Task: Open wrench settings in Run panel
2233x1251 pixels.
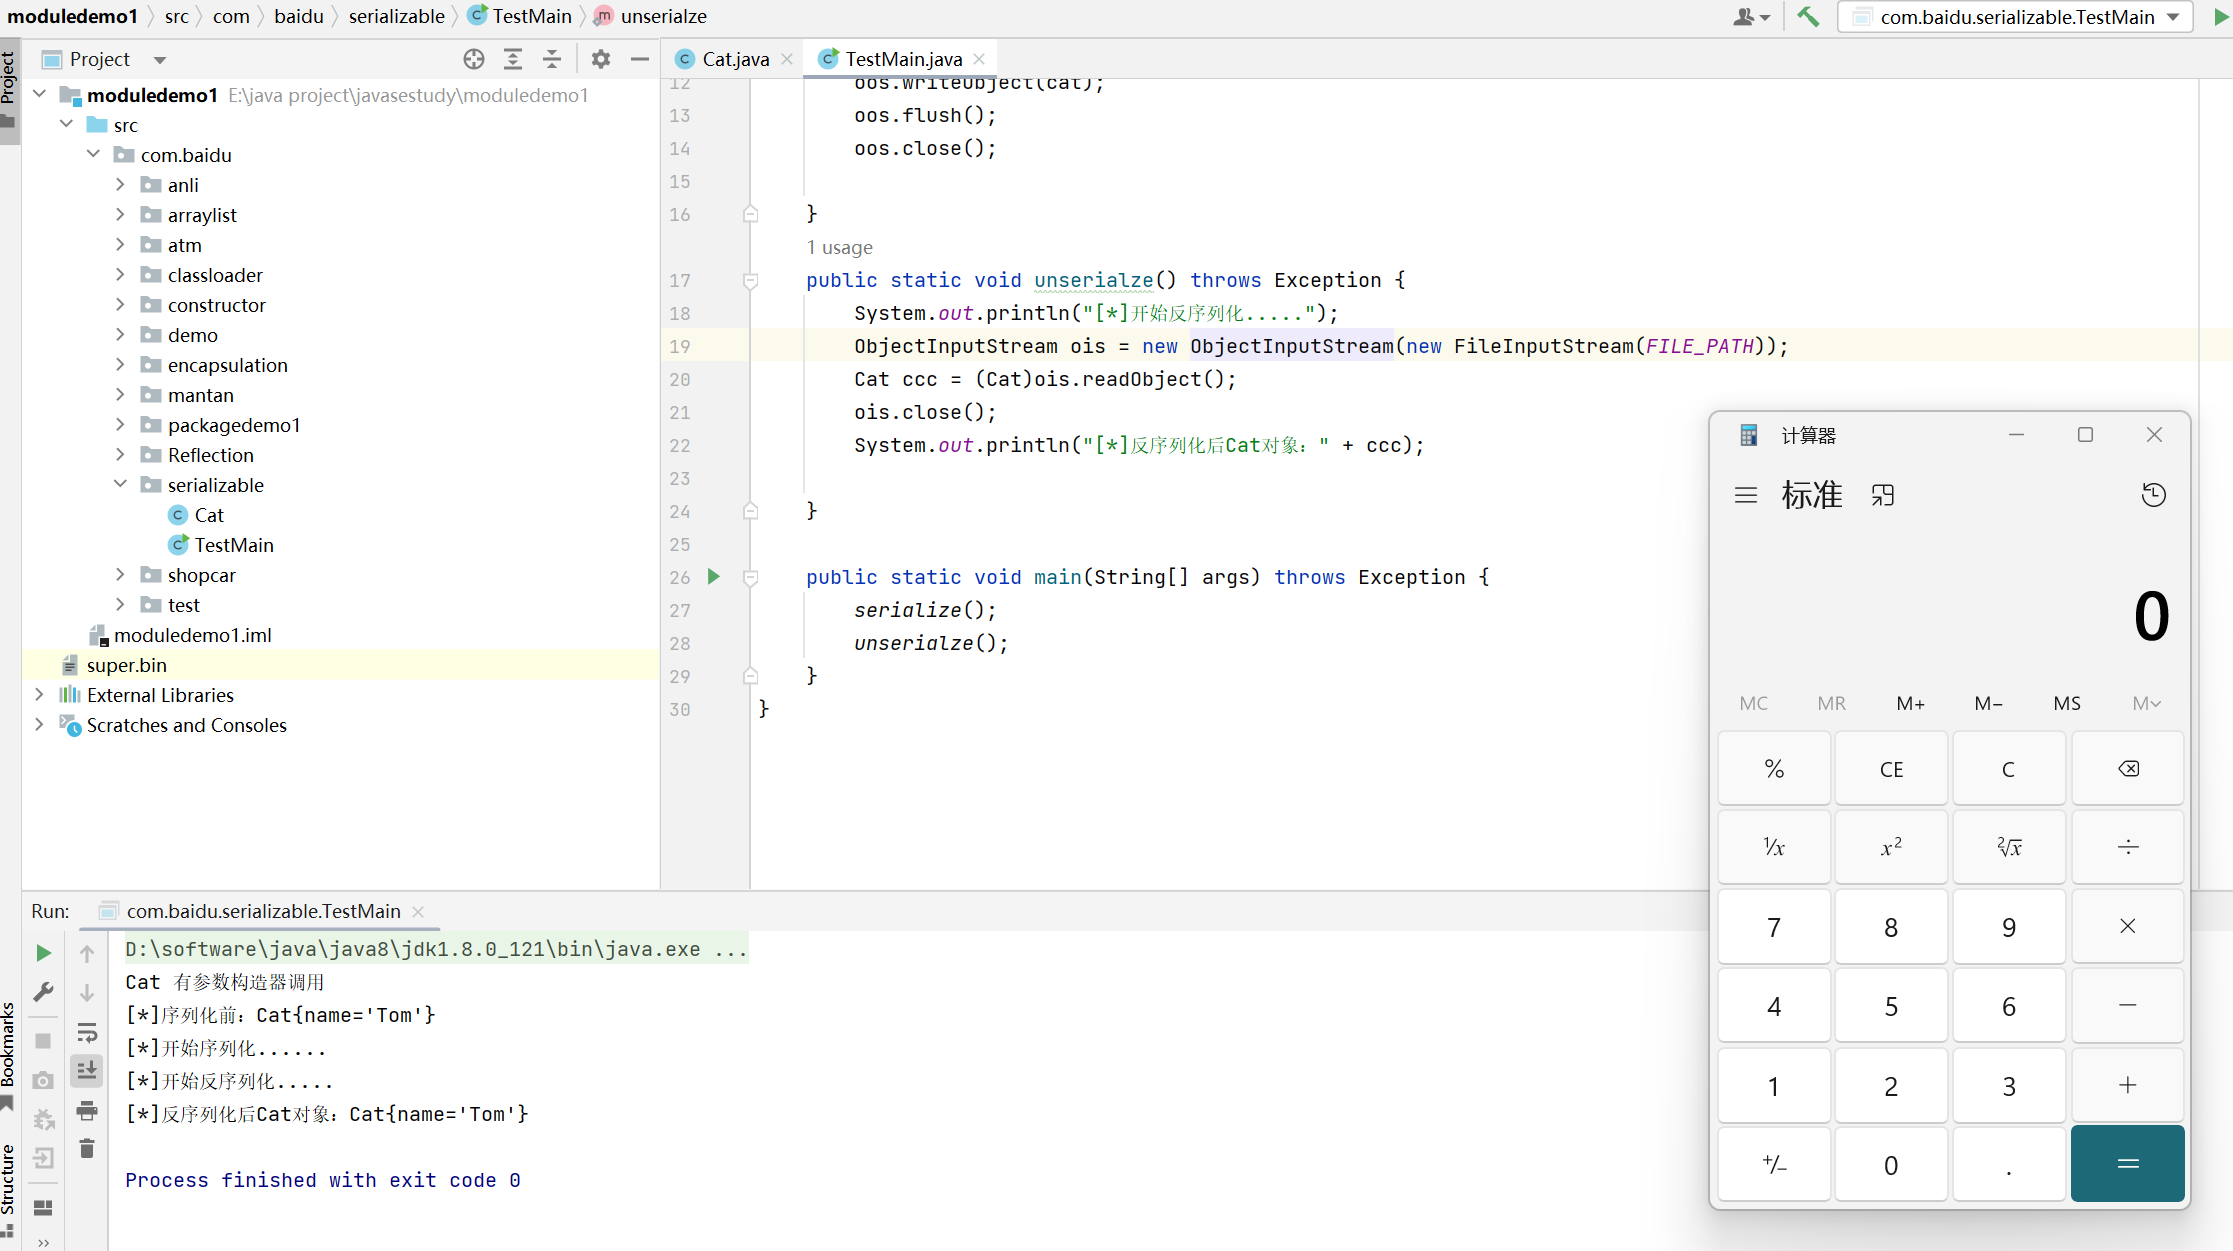Action: [x=43, y=992]
